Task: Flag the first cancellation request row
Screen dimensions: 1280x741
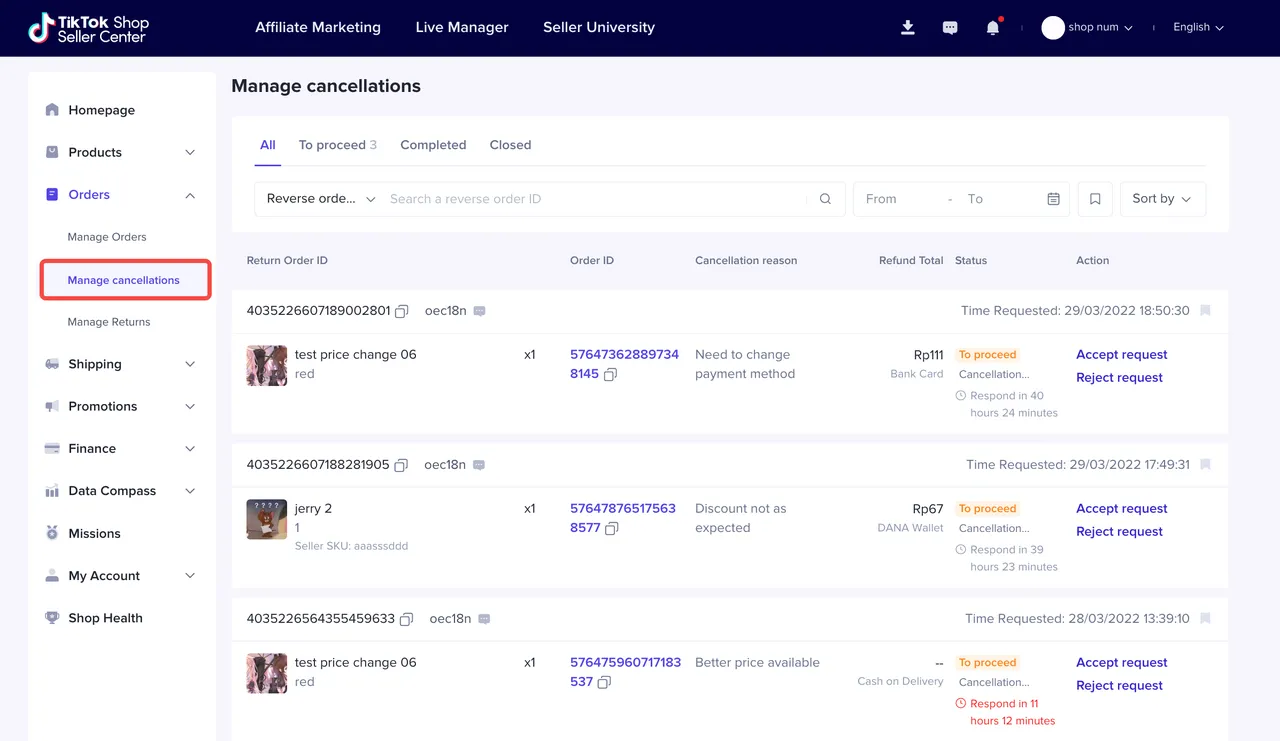Action: [1205, 311]
